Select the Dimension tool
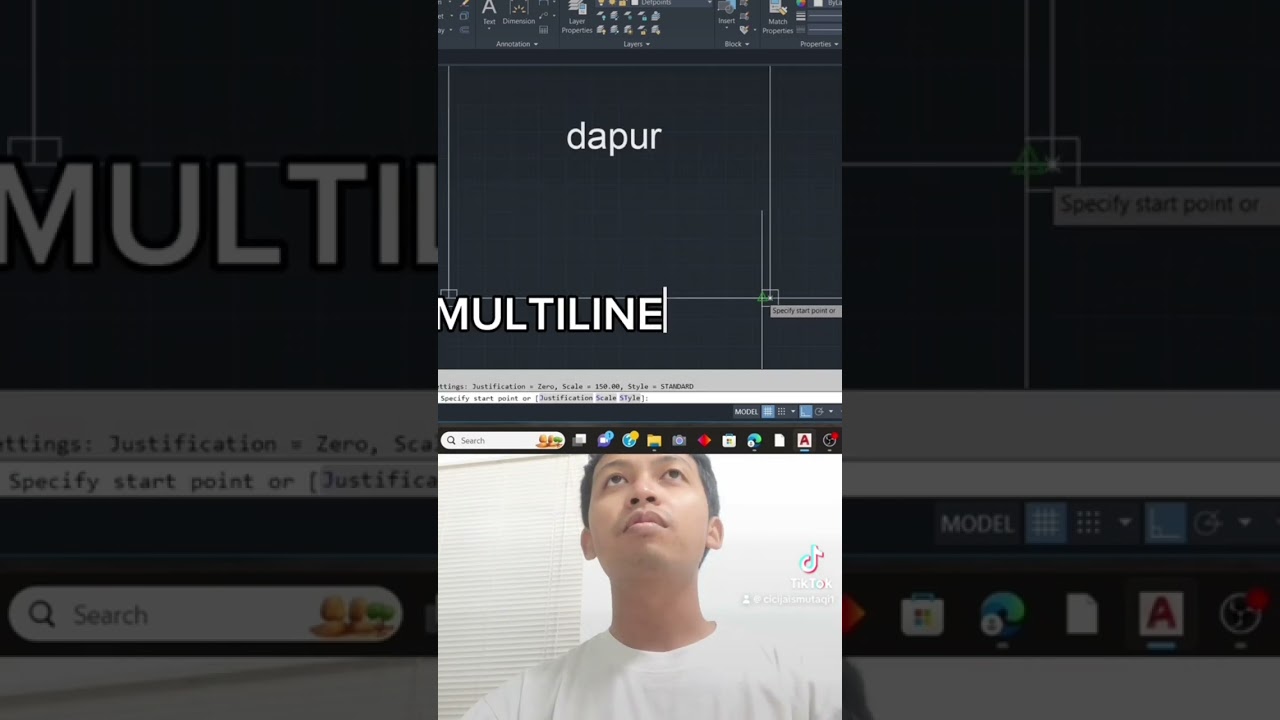Viewport: 1280px width, 720px height. pyautogui.click(x=519, y=13)
